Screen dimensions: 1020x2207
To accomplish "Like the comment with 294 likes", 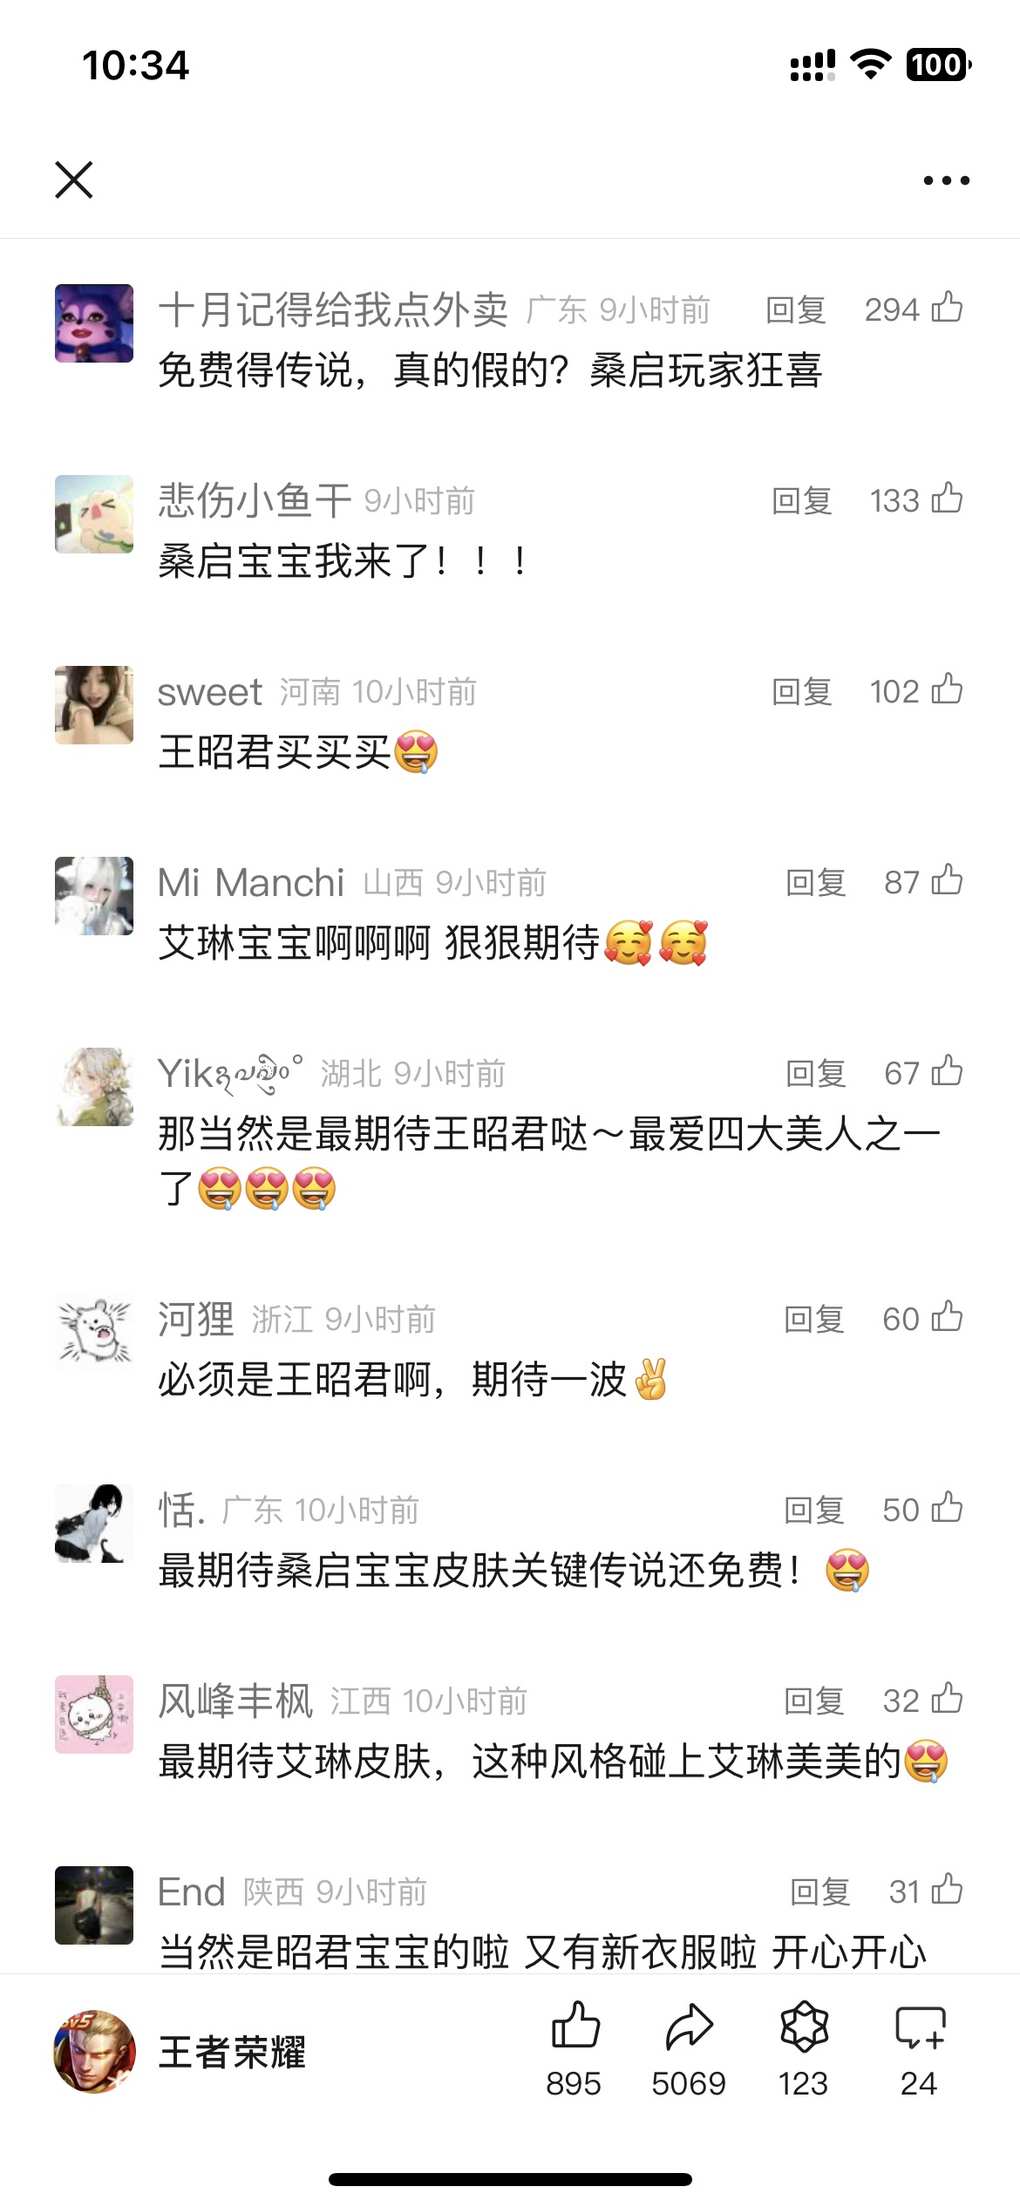I will [947, 307].
